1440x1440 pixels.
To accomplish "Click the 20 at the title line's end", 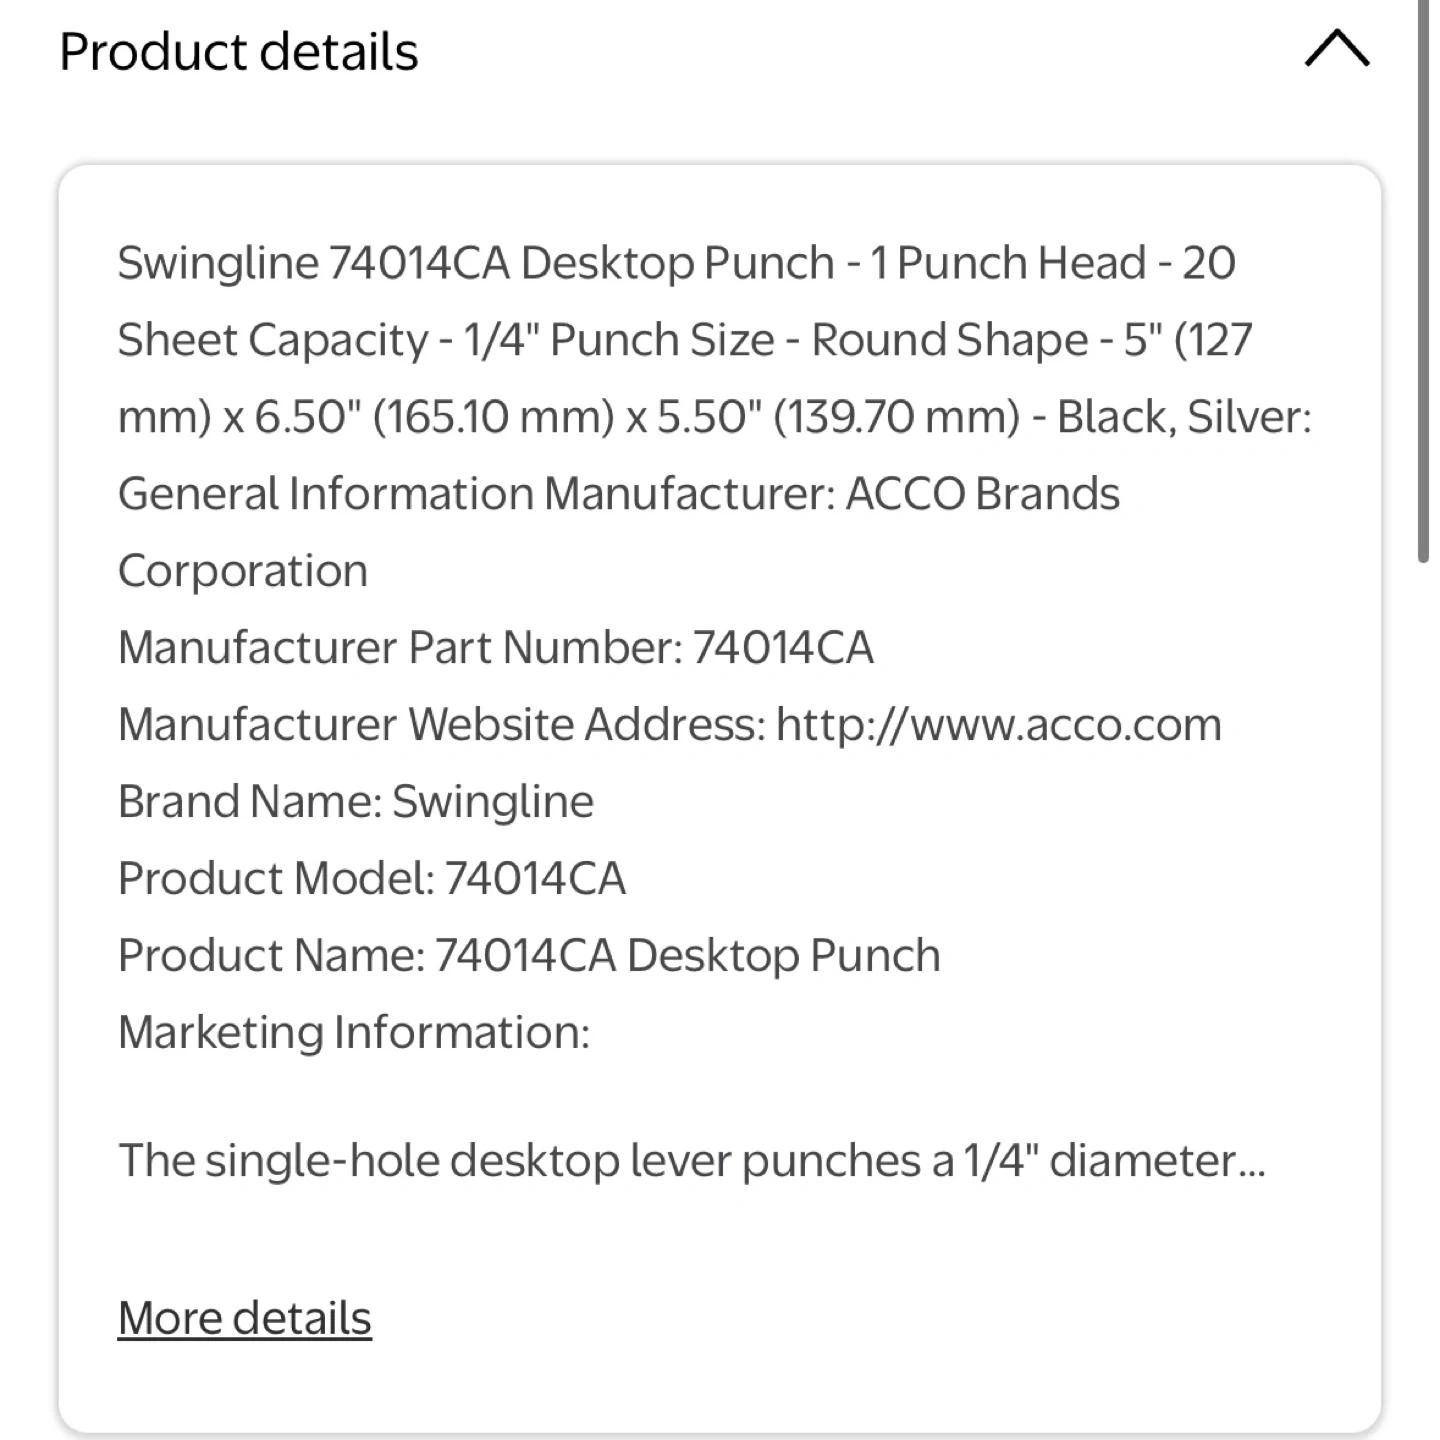I will (1209, 263).
